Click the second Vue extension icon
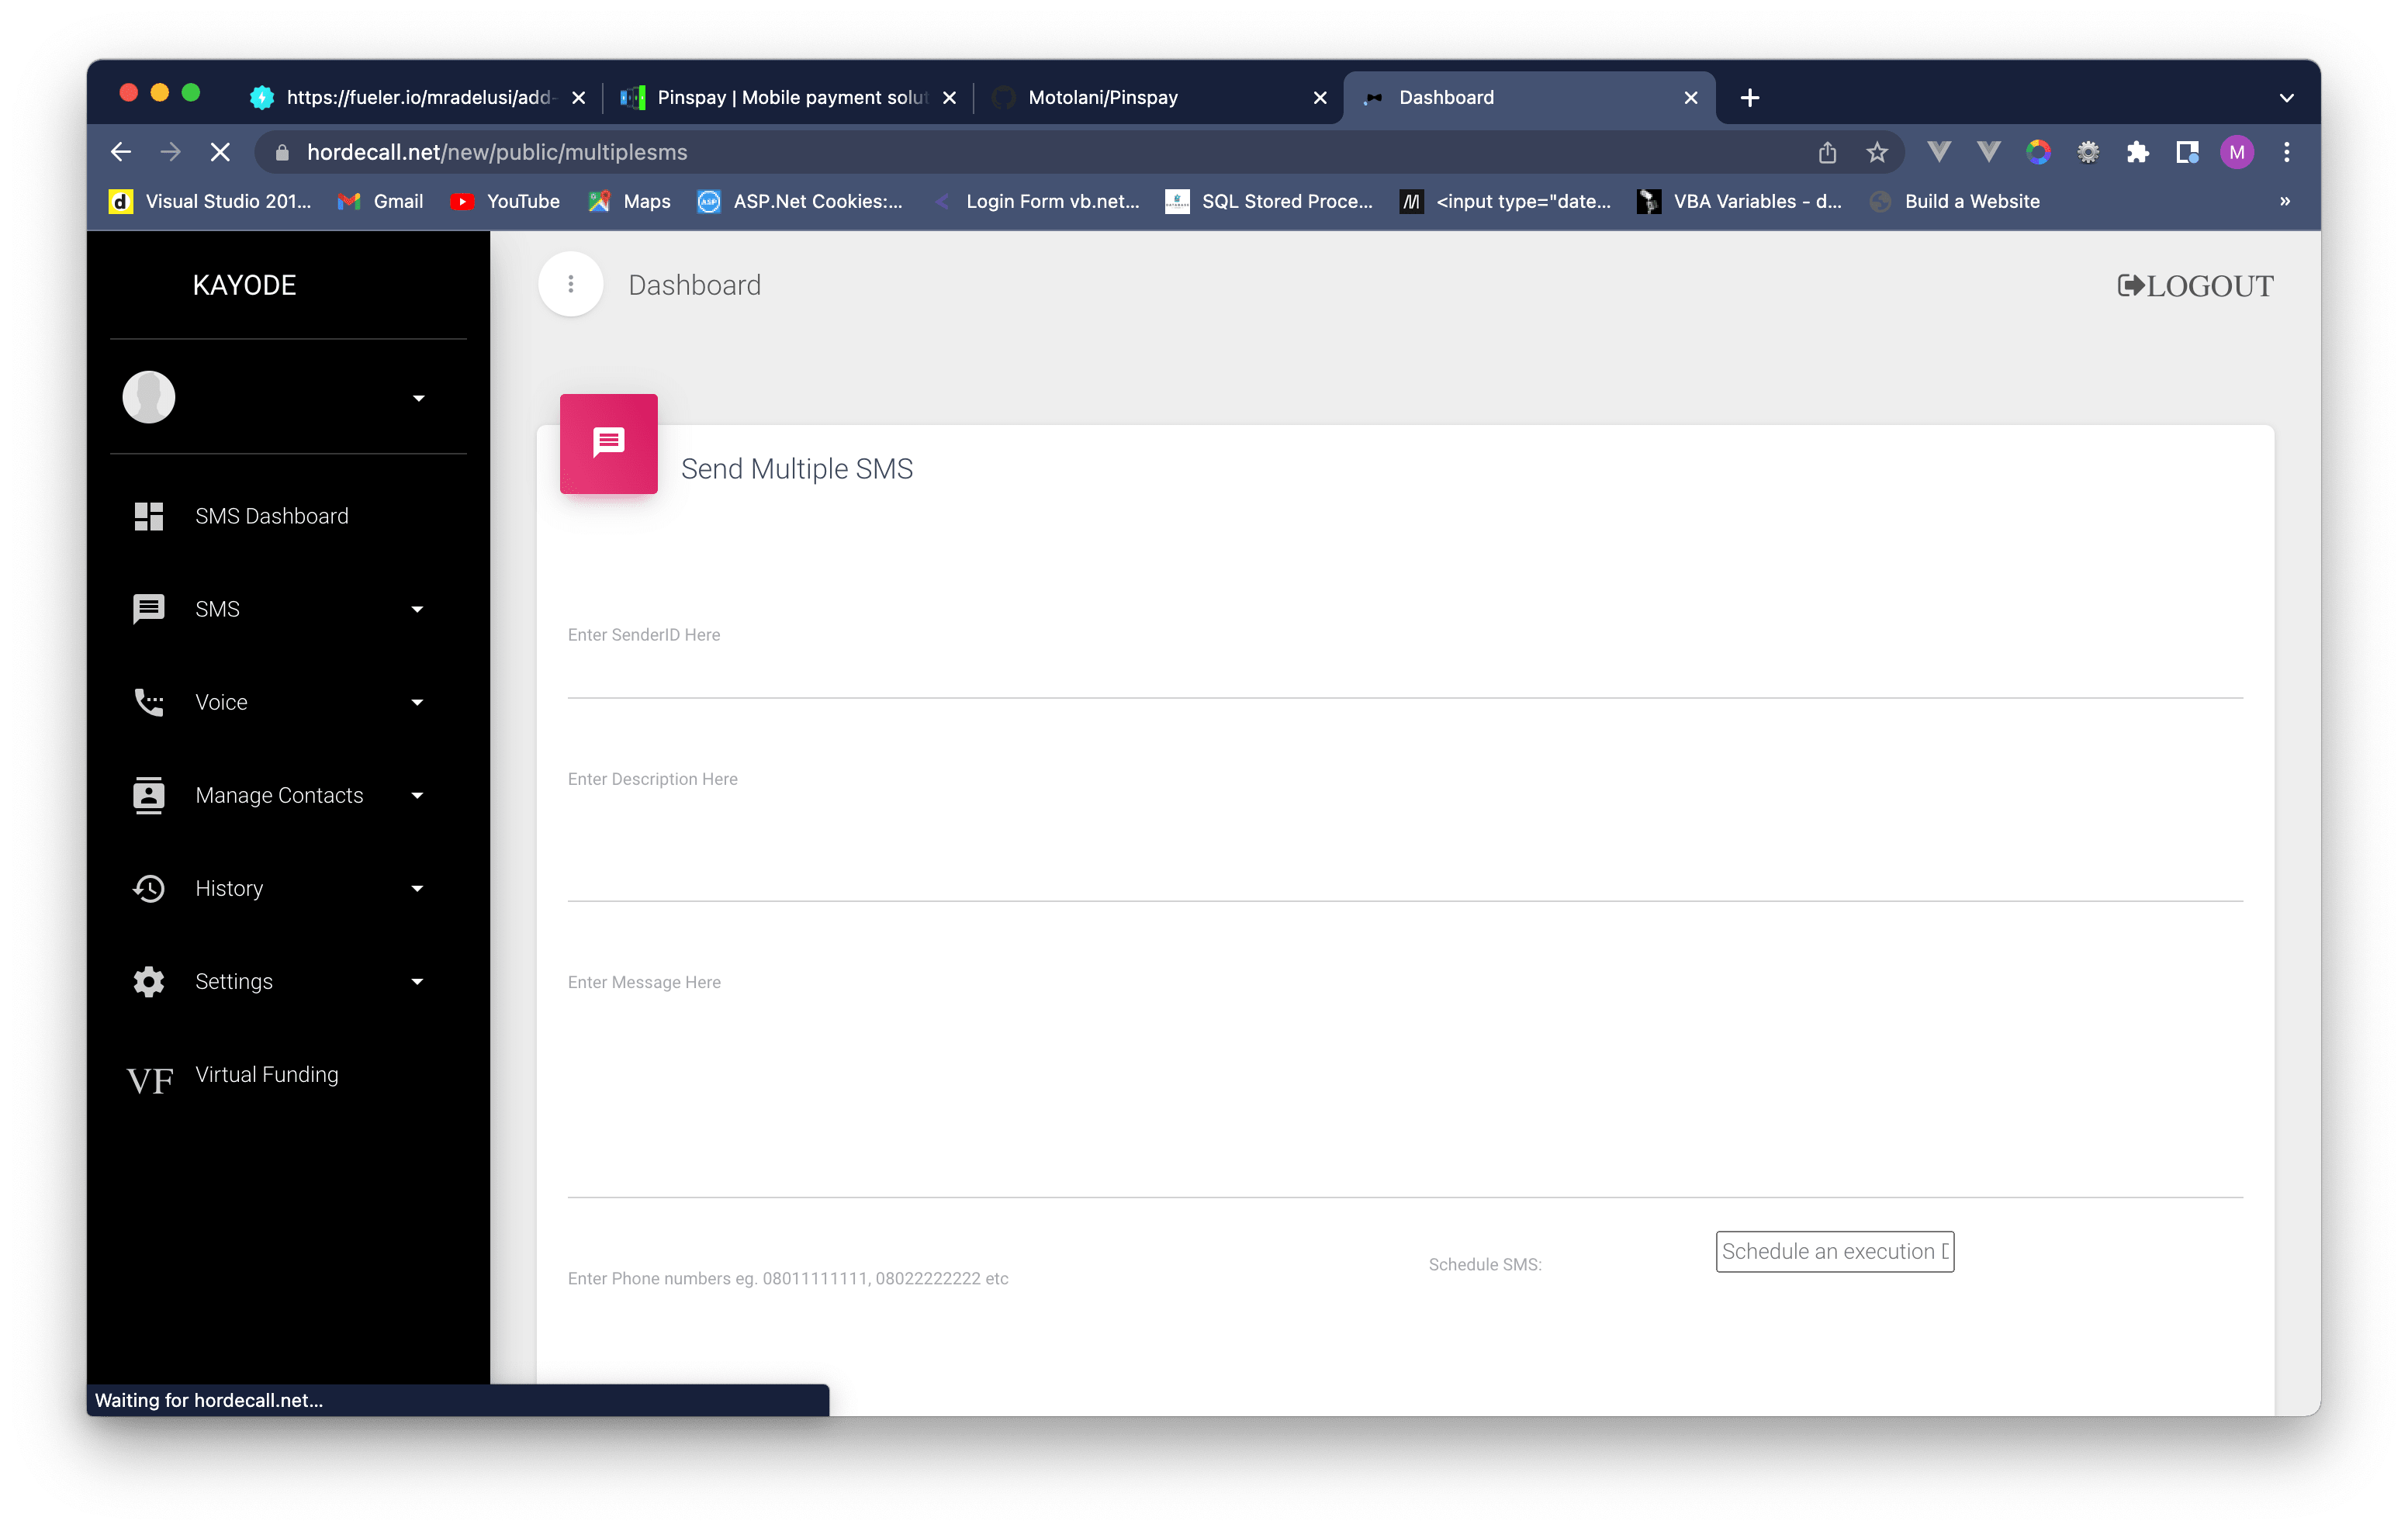 tap(1989, 152)
